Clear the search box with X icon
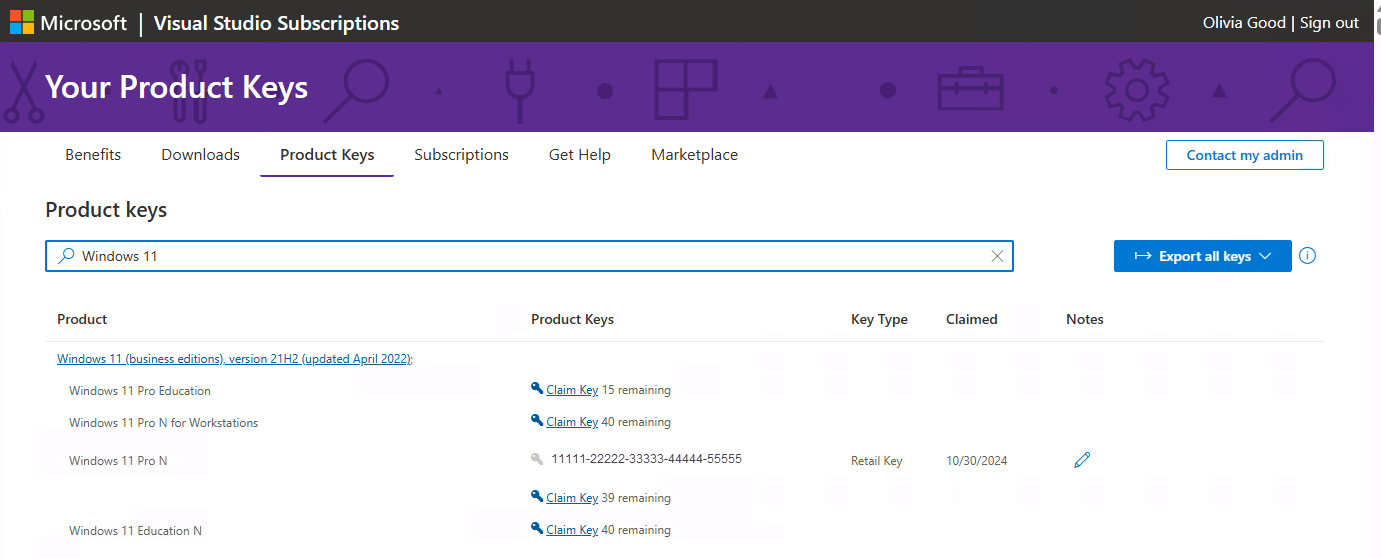Image resolution: width=1381 pixels, height=559 pixels. pyautogui.click(x=997, y=256)
